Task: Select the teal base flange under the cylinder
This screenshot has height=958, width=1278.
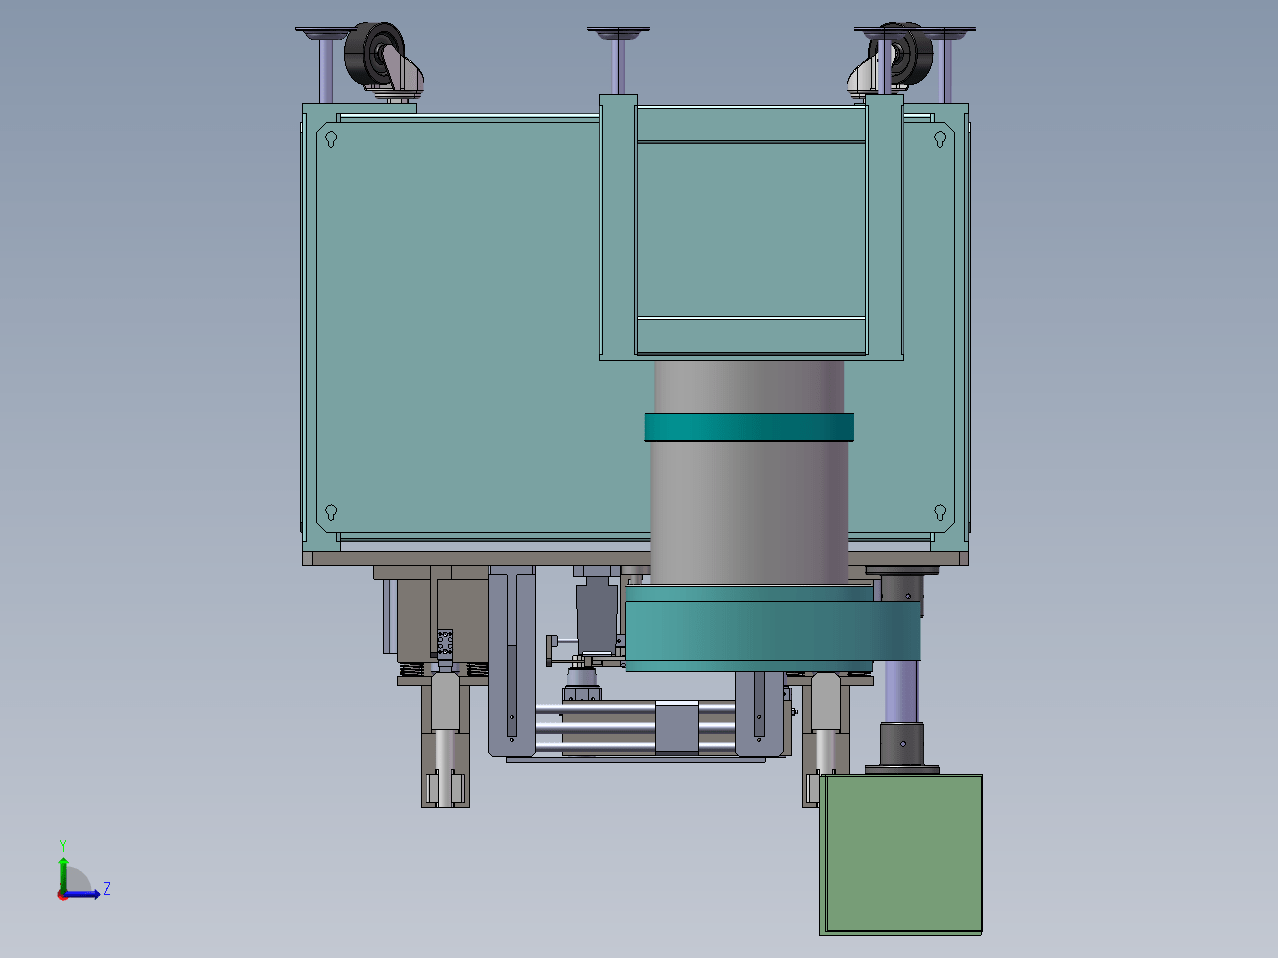Action: [x=772, y=628]
